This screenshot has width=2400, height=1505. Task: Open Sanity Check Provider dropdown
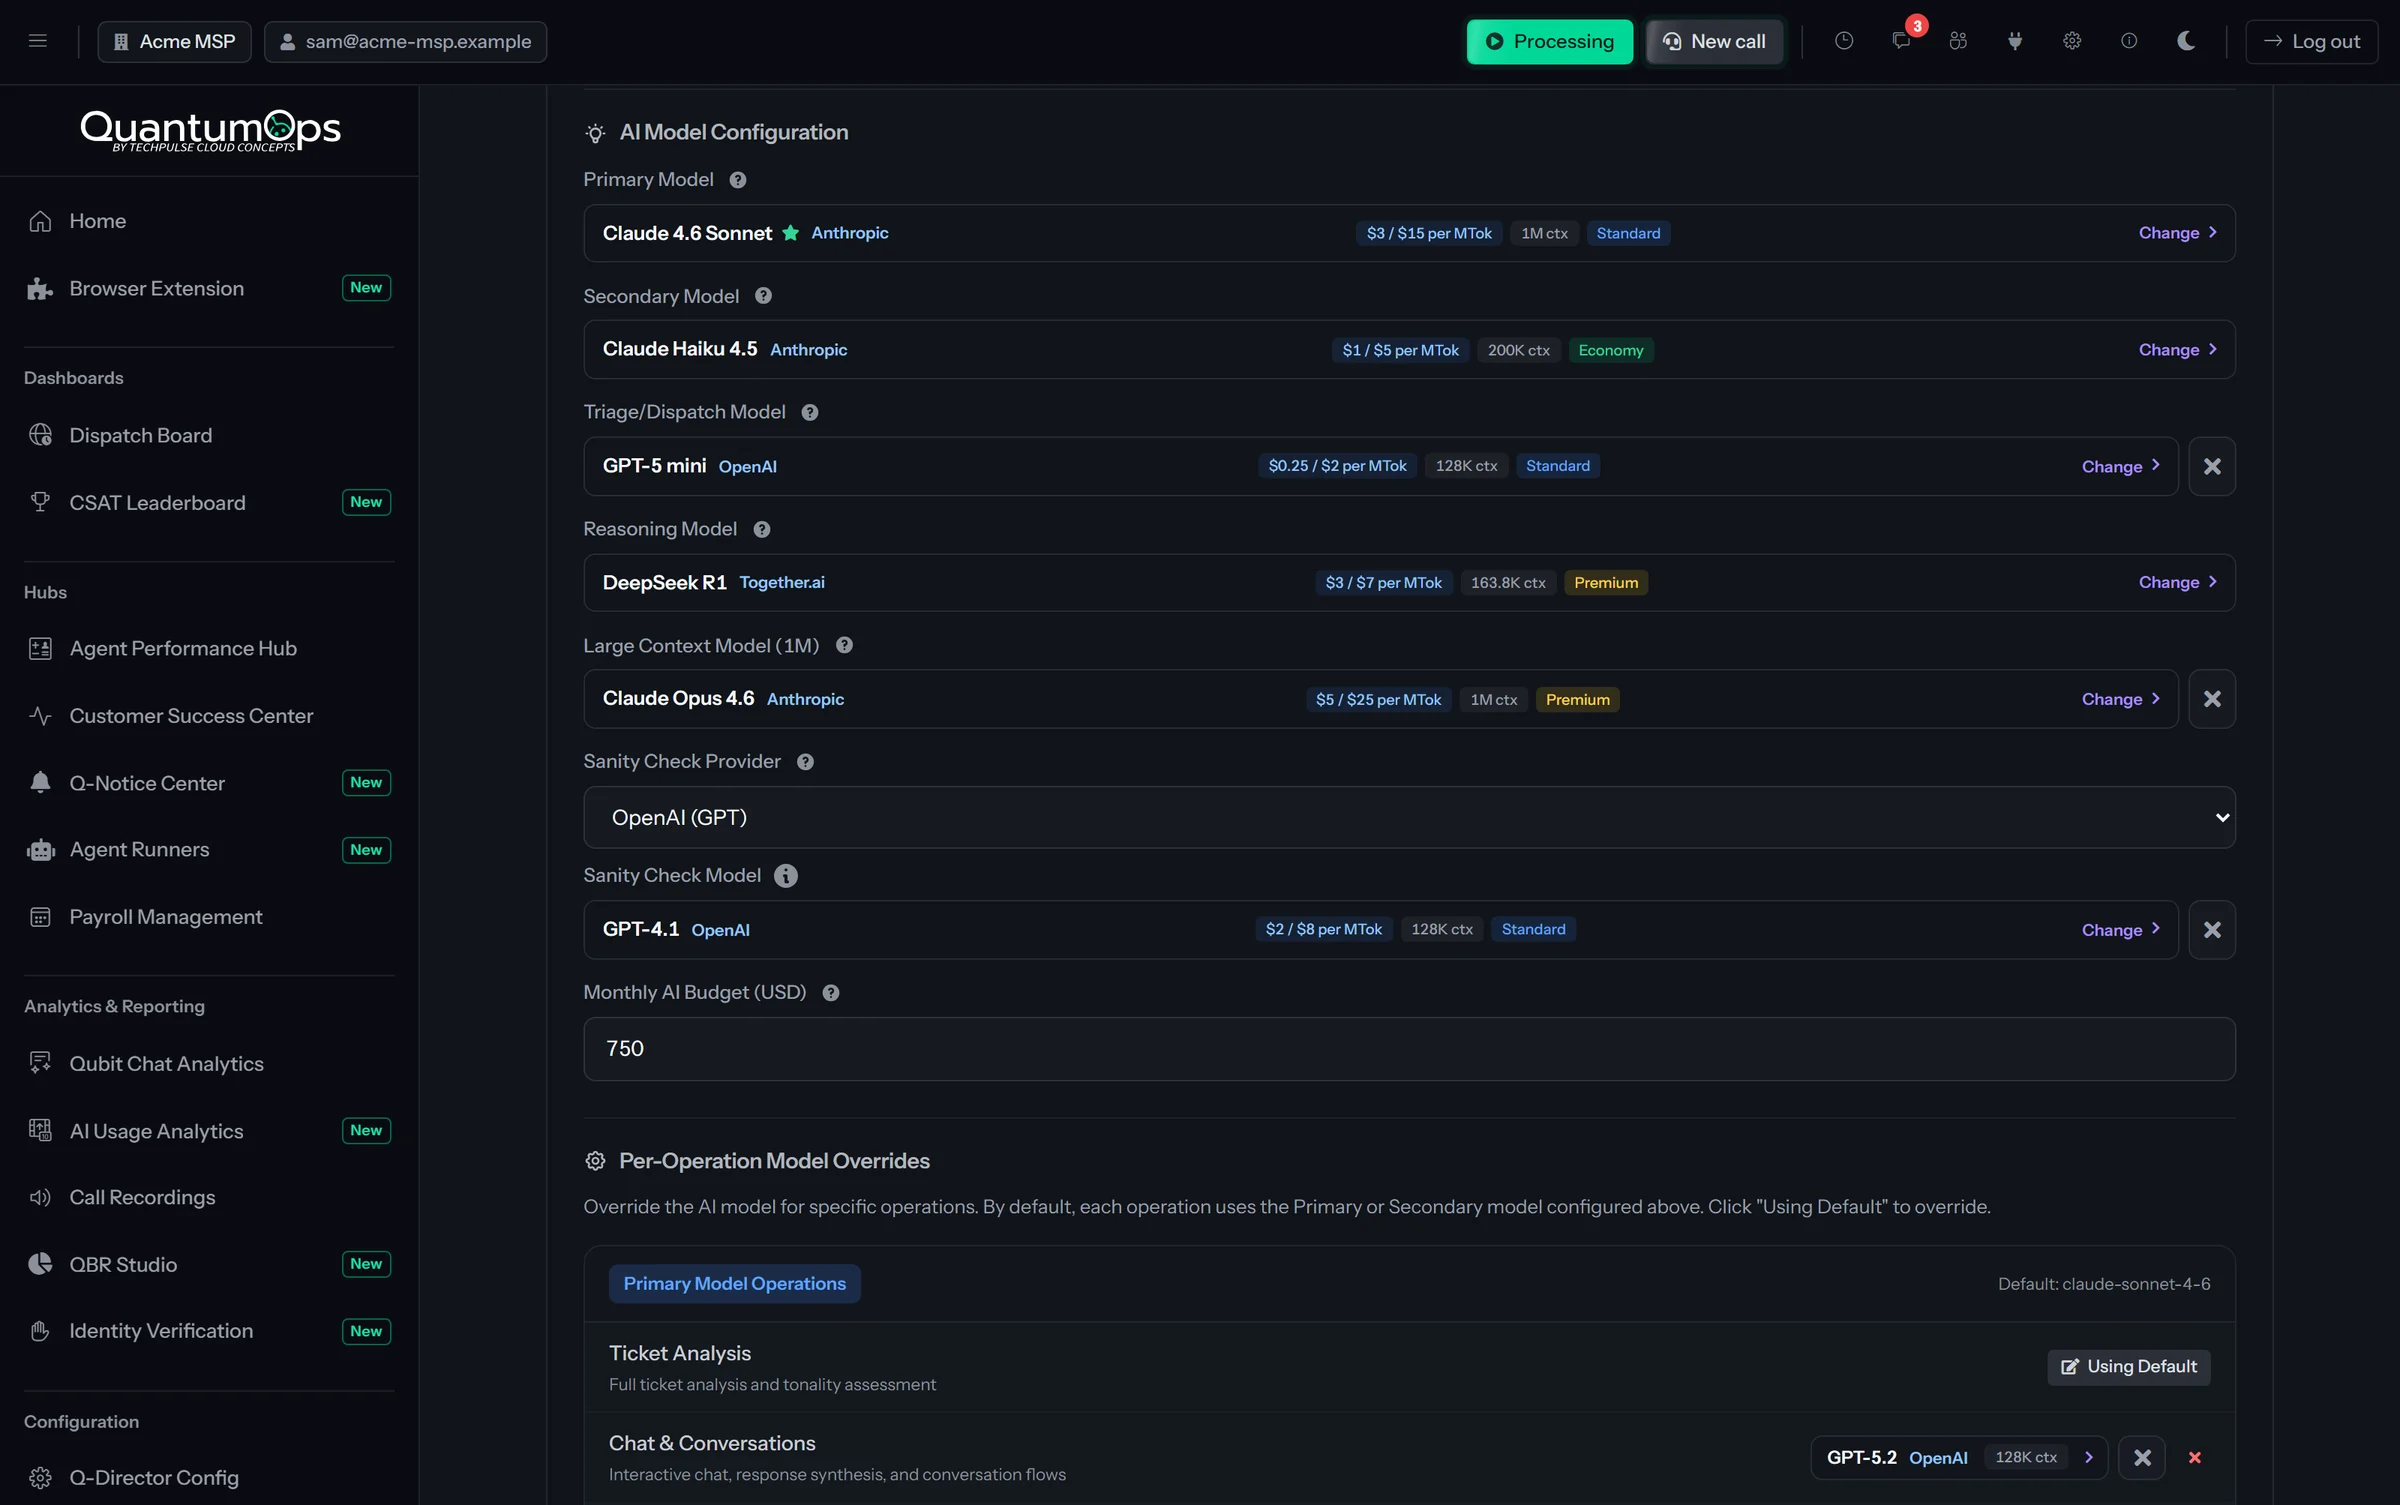tap(1409, 817)
